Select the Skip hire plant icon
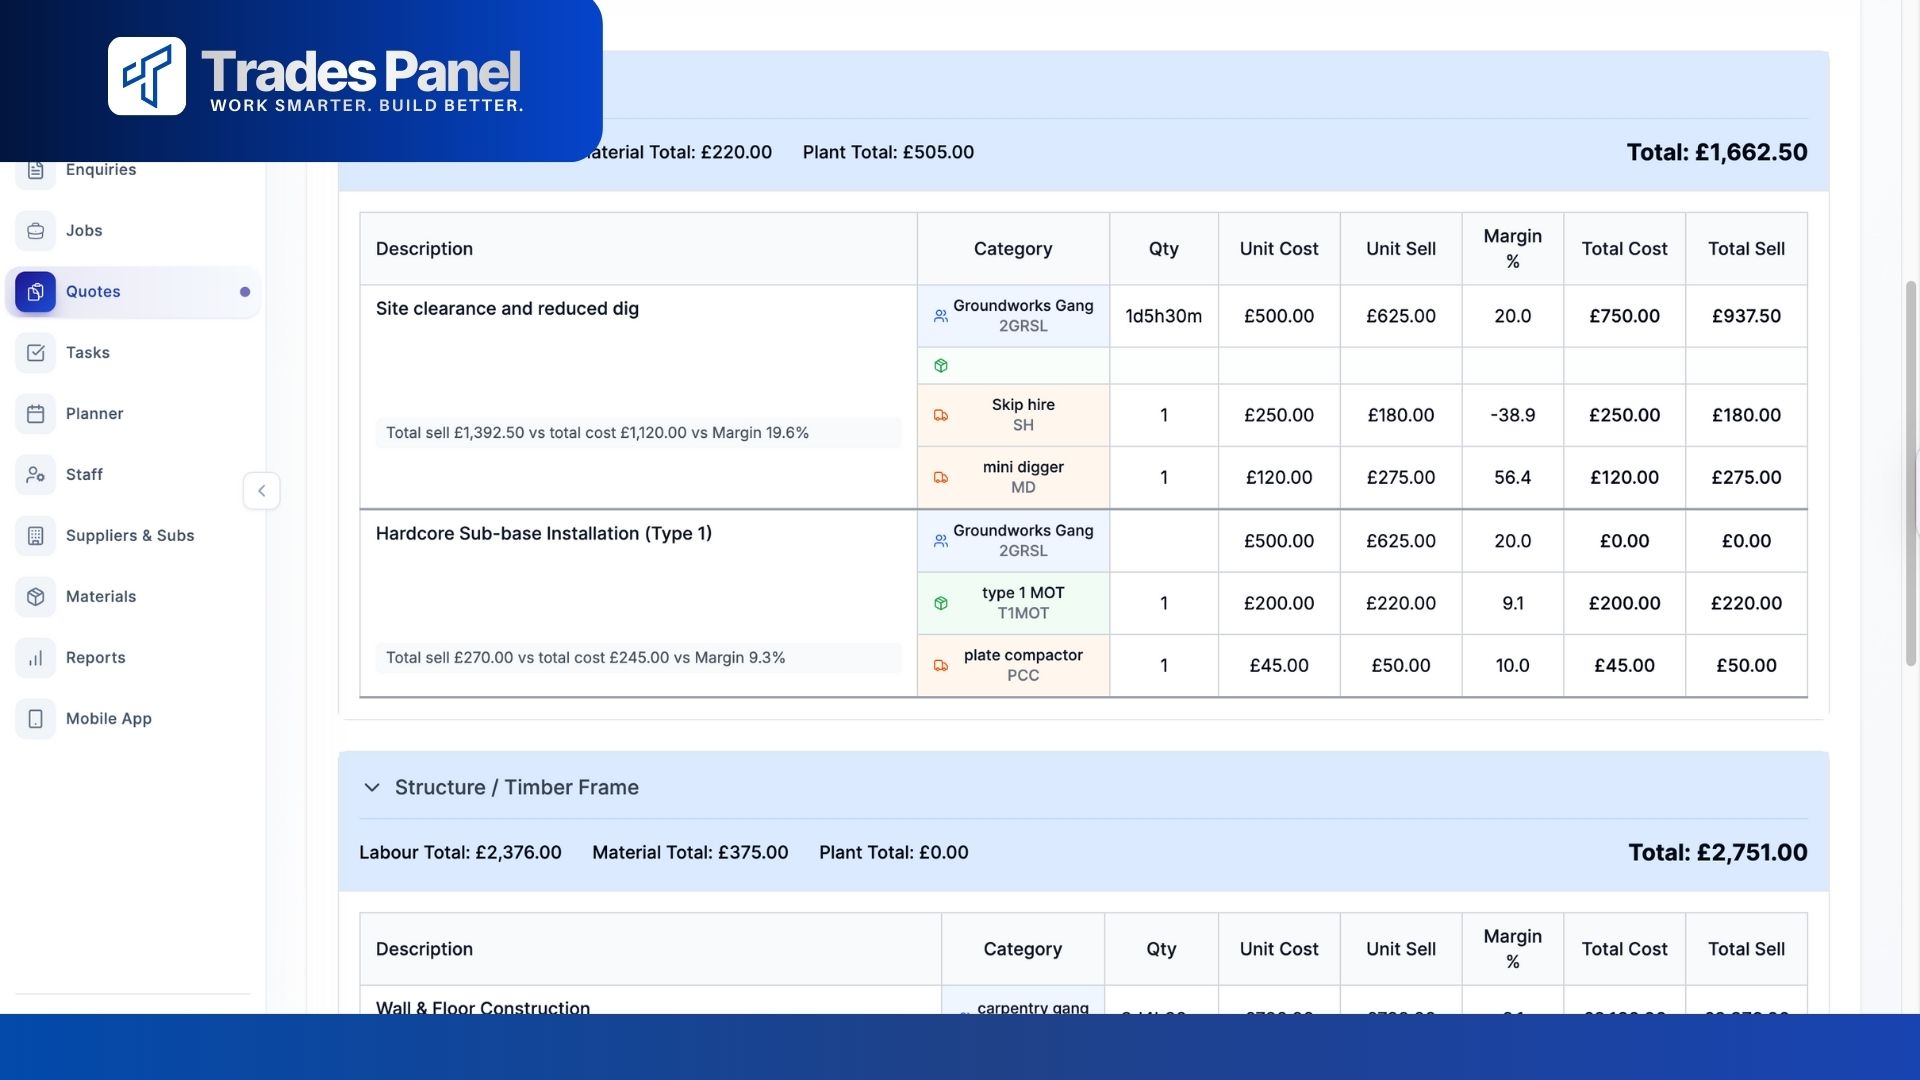This screenshot has height=1080, width=1920. (941, 414)
